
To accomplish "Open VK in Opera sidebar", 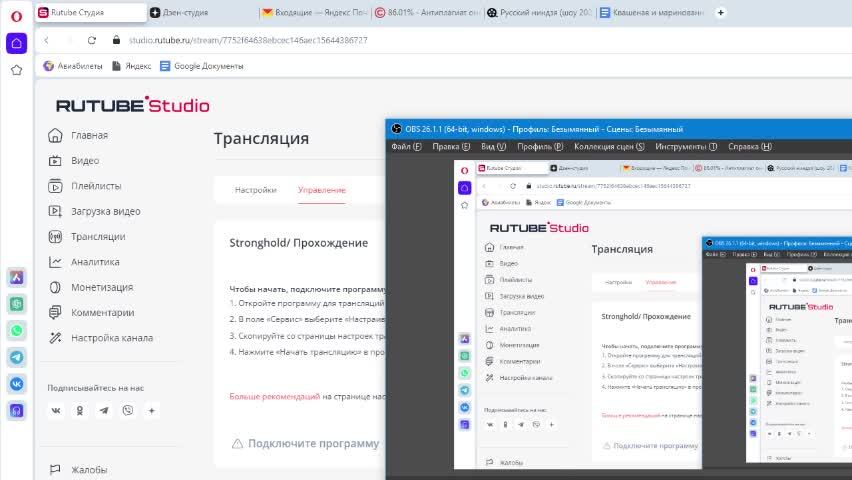I will coord(16,384).
